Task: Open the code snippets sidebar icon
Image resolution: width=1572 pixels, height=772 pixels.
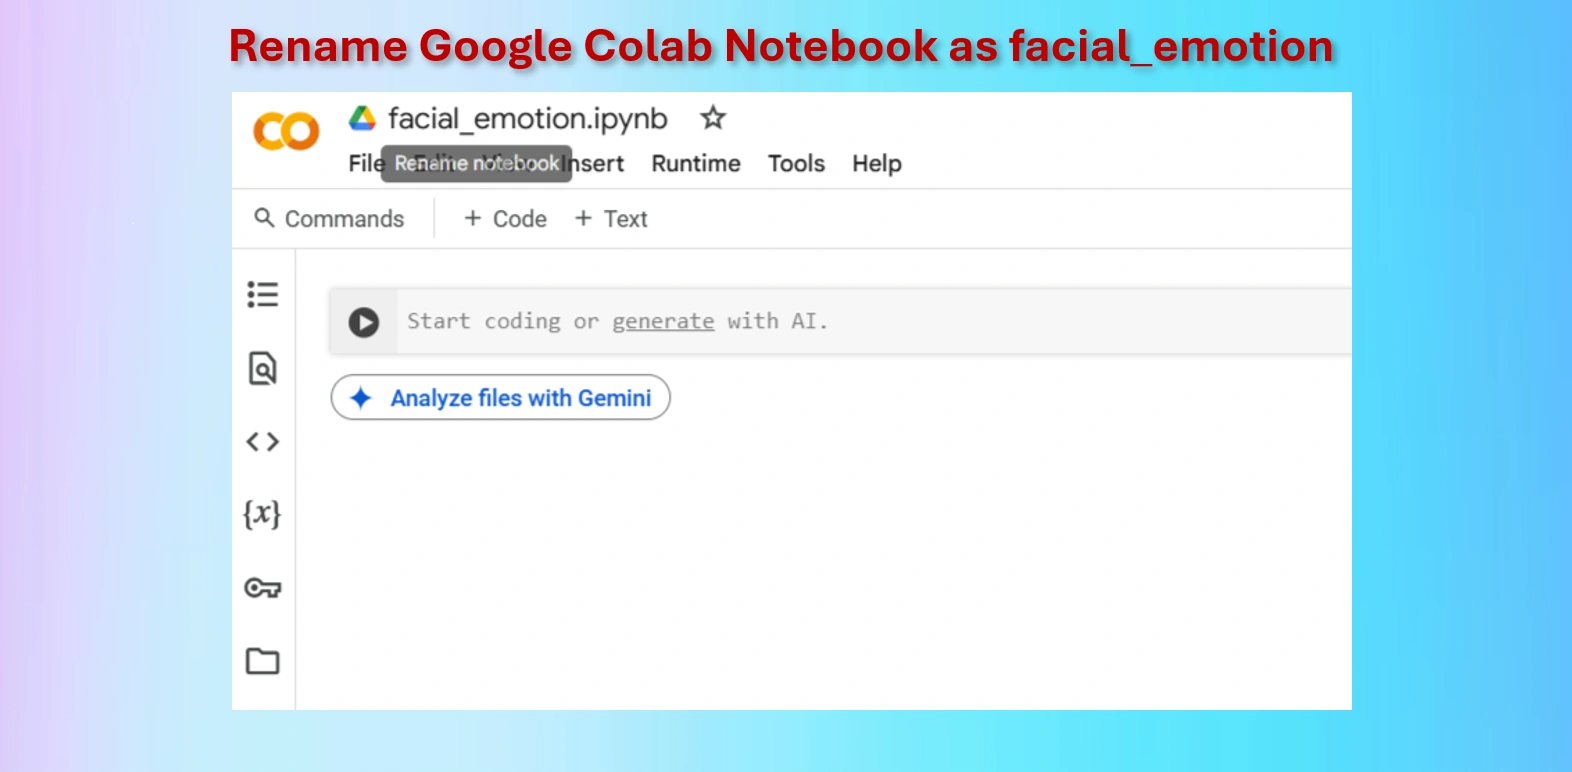Action: [263, 441]
